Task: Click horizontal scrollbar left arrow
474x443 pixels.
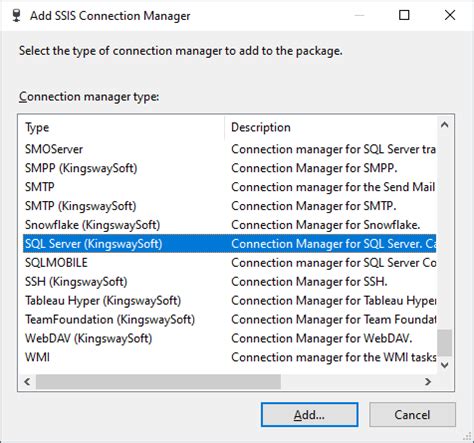Action: tap(28, 381)
